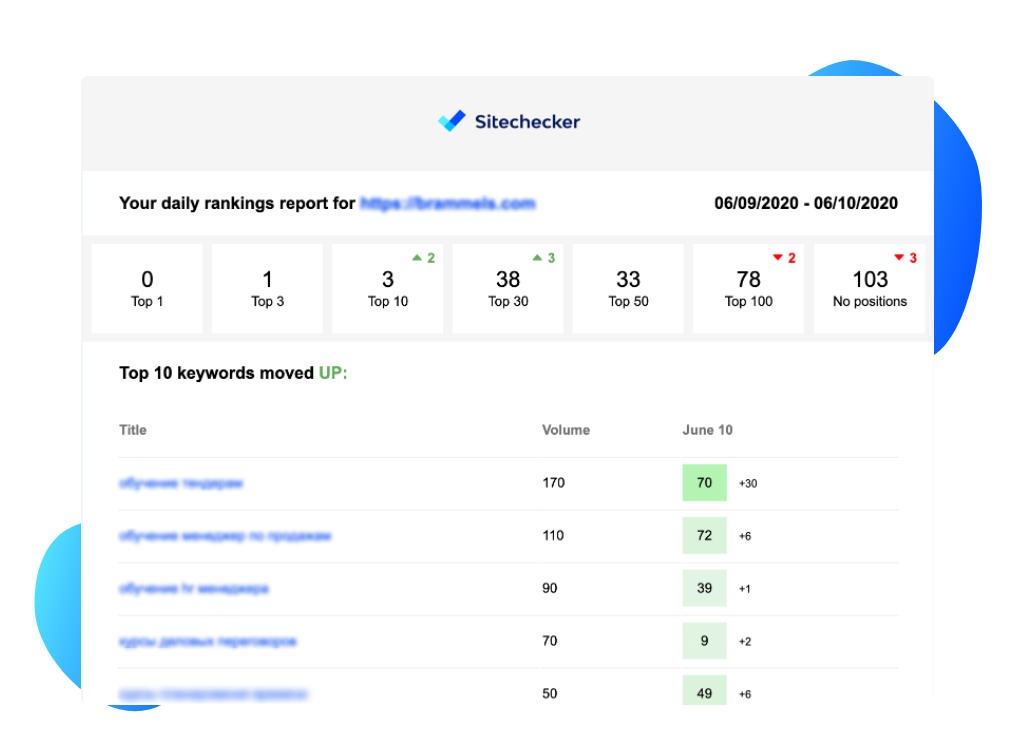Click the green up arrow in Top 30 card
1025x750 pixels.
(537, 258)
